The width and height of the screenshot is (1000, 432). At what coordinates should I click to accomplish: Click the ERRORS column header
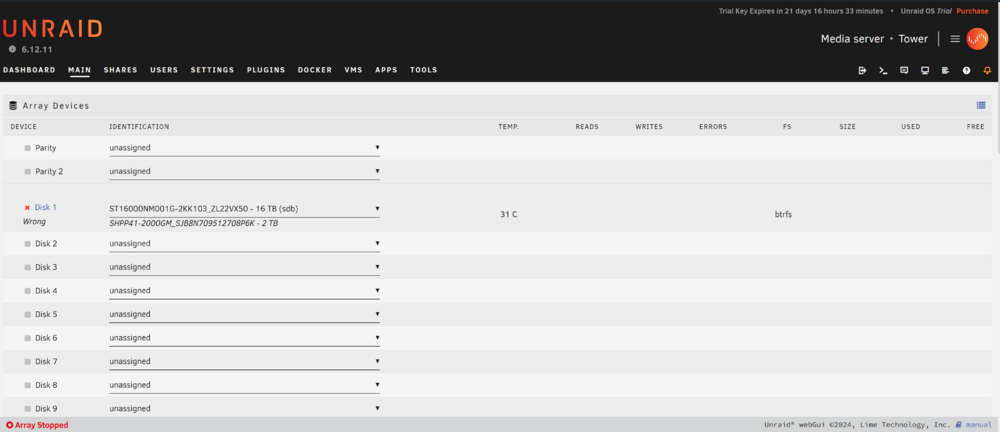[x=713, y=127]
